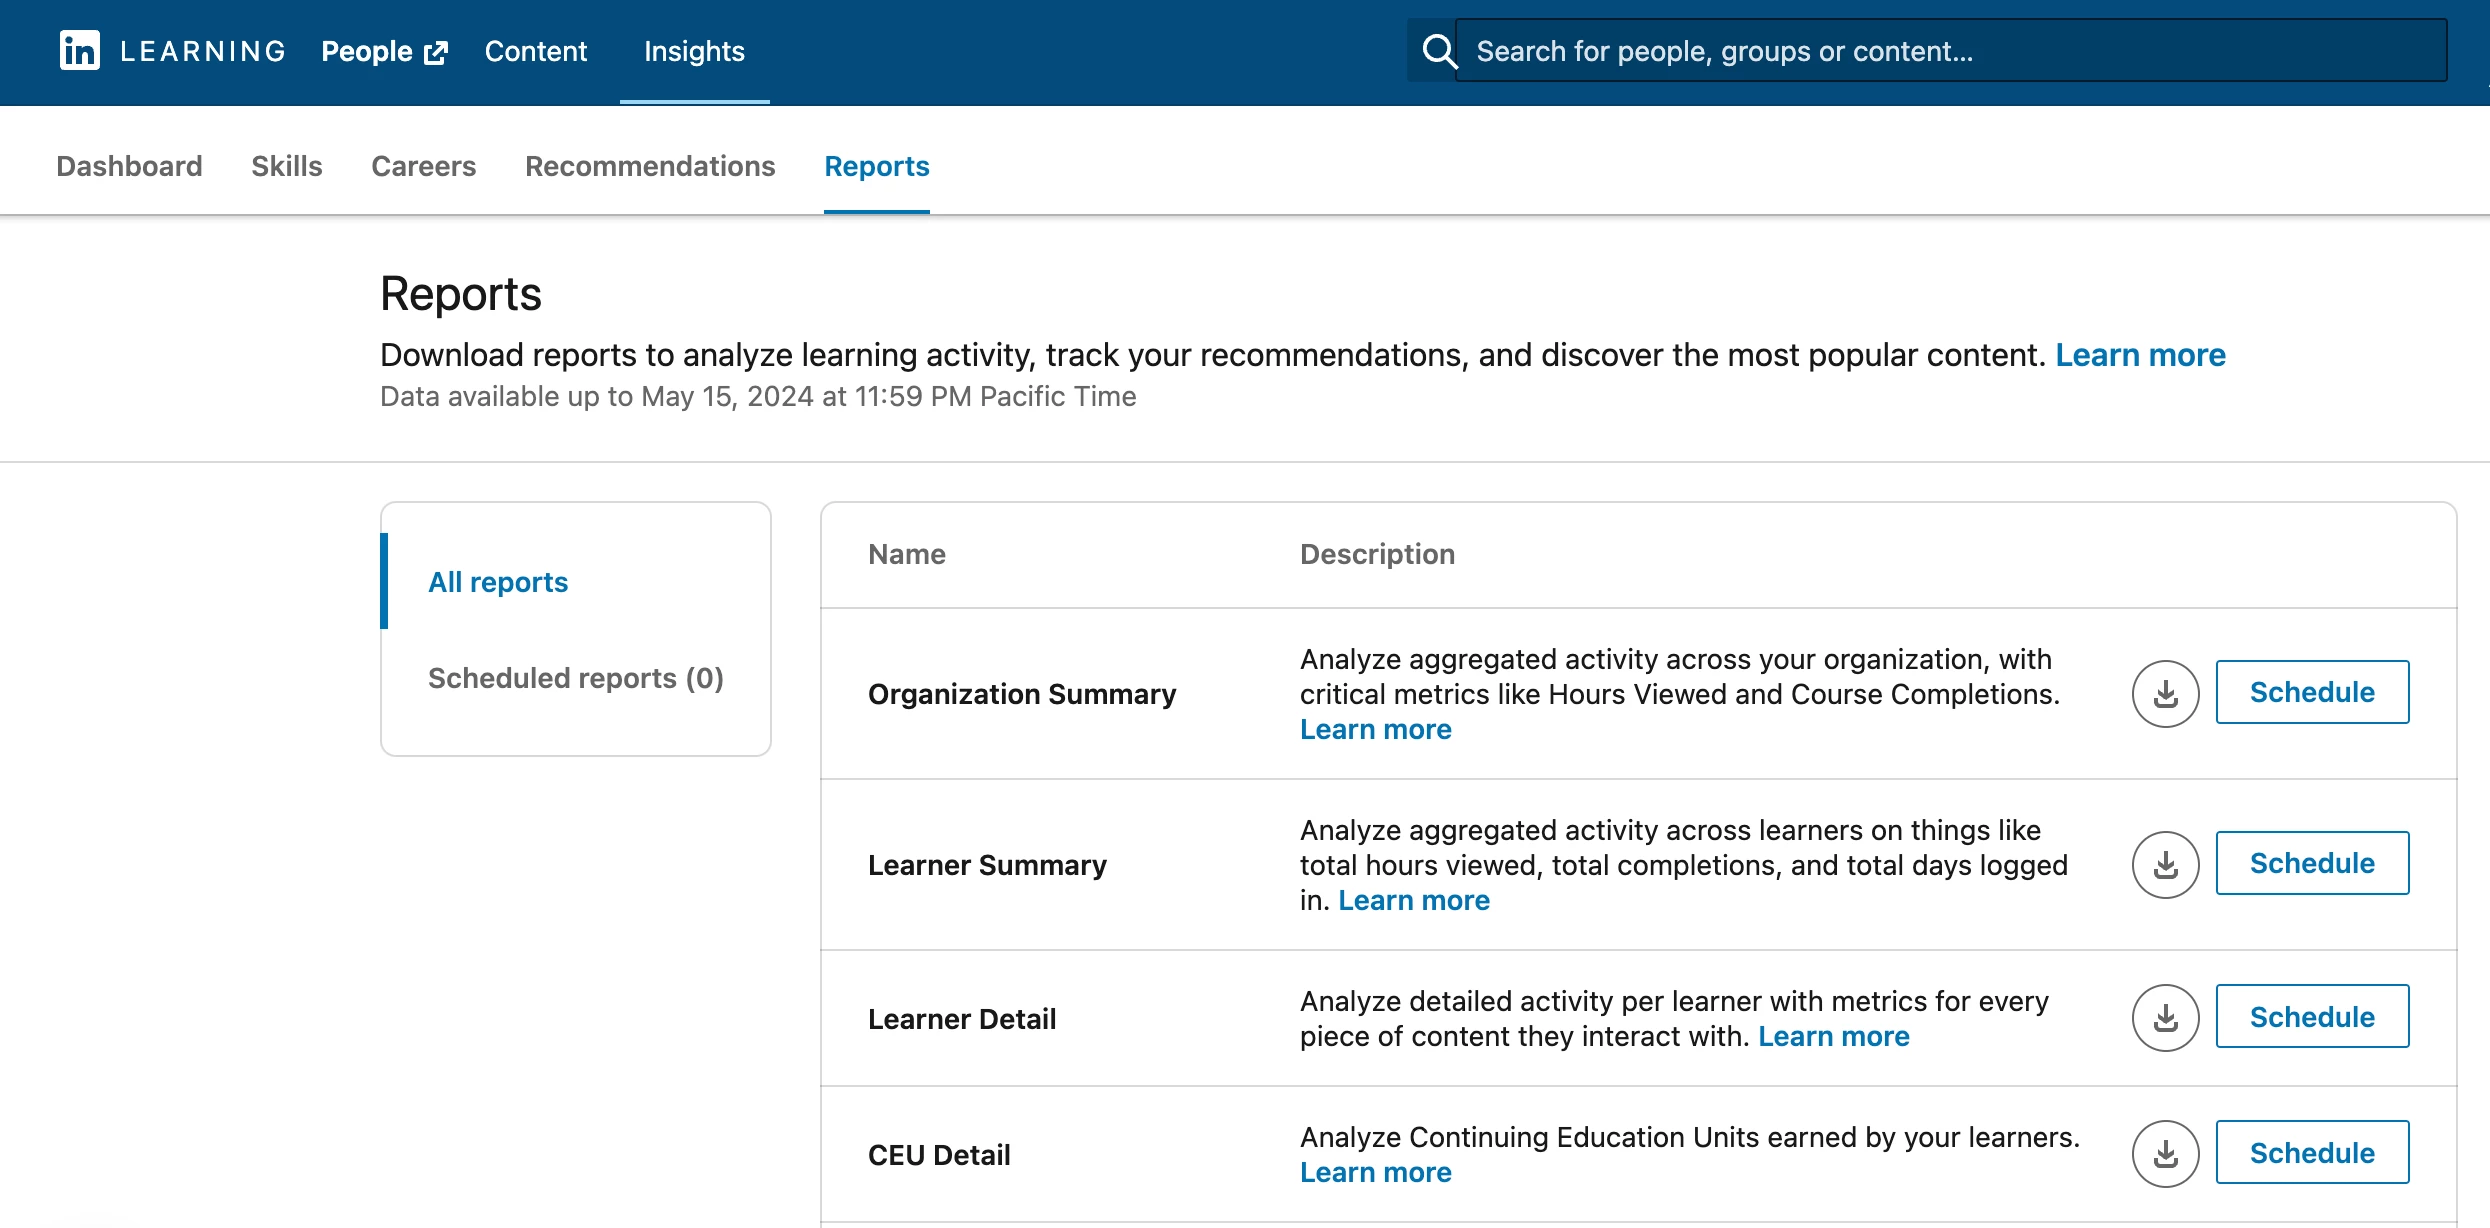Switch to the Dashboard tab
The image size is (2490, 1228).
[129, 166]
